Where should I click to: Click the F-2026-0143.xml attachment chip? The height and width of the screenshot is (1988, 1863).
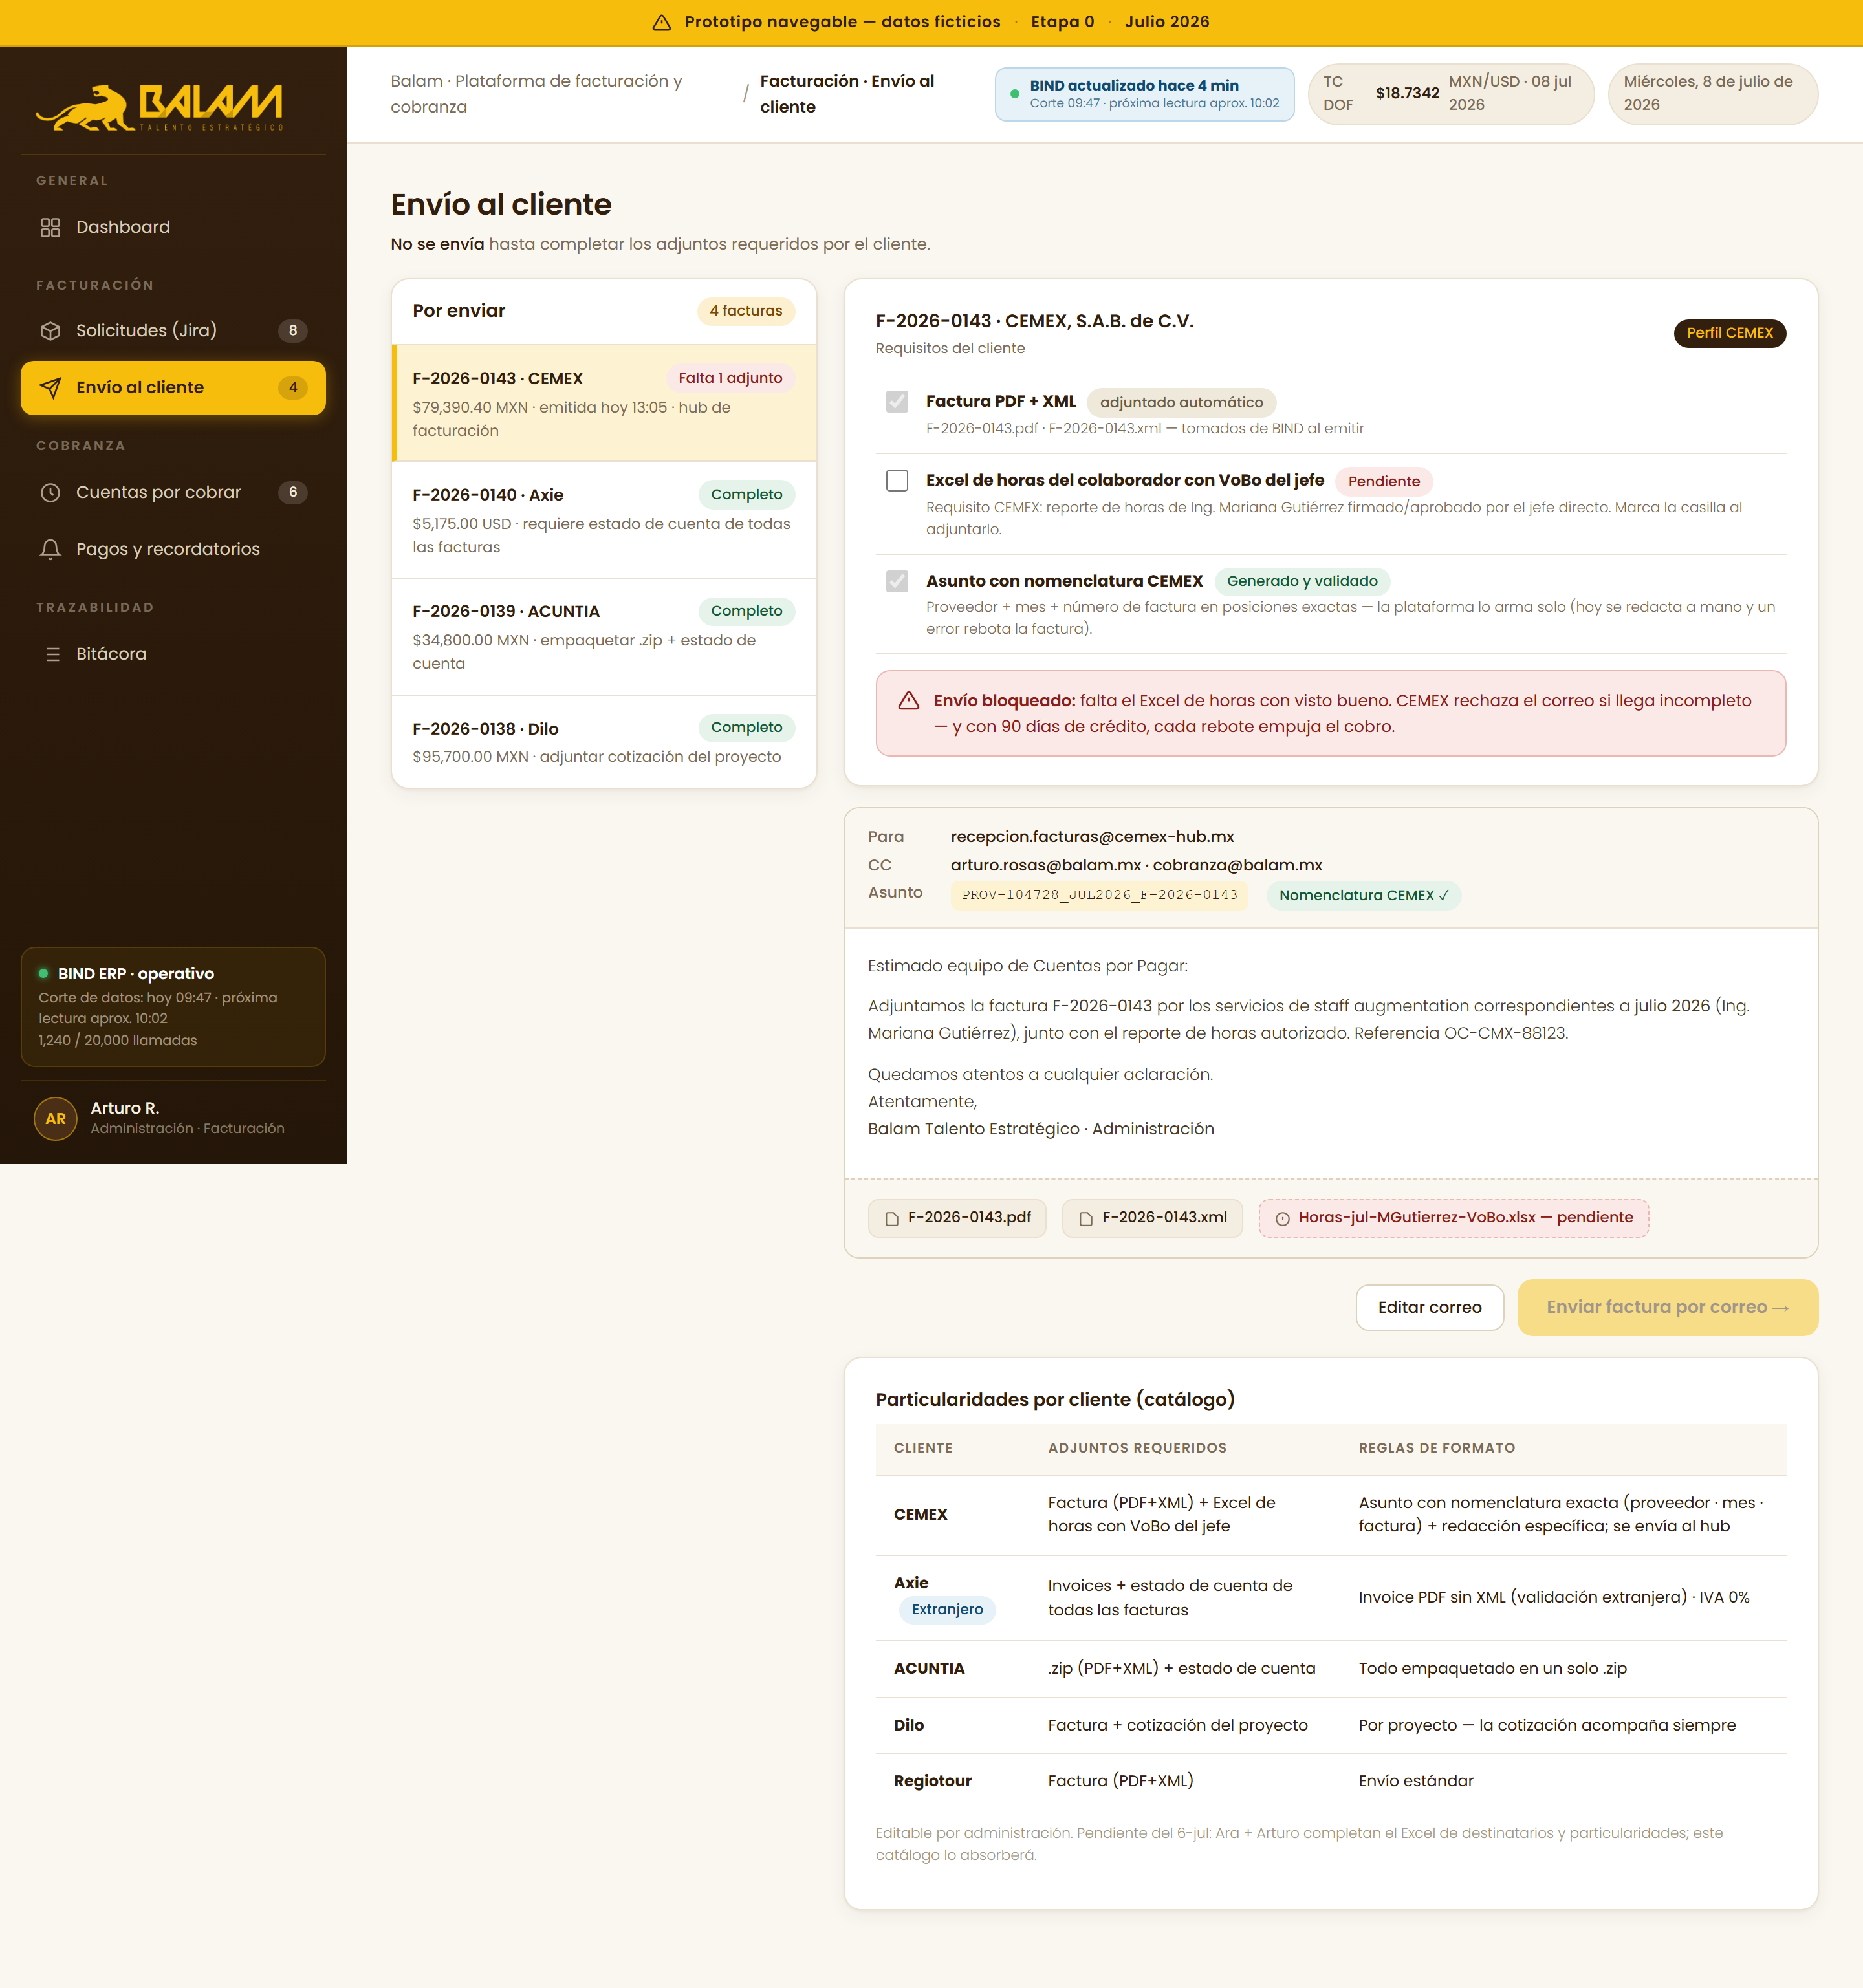[x=1152, y=1218]
